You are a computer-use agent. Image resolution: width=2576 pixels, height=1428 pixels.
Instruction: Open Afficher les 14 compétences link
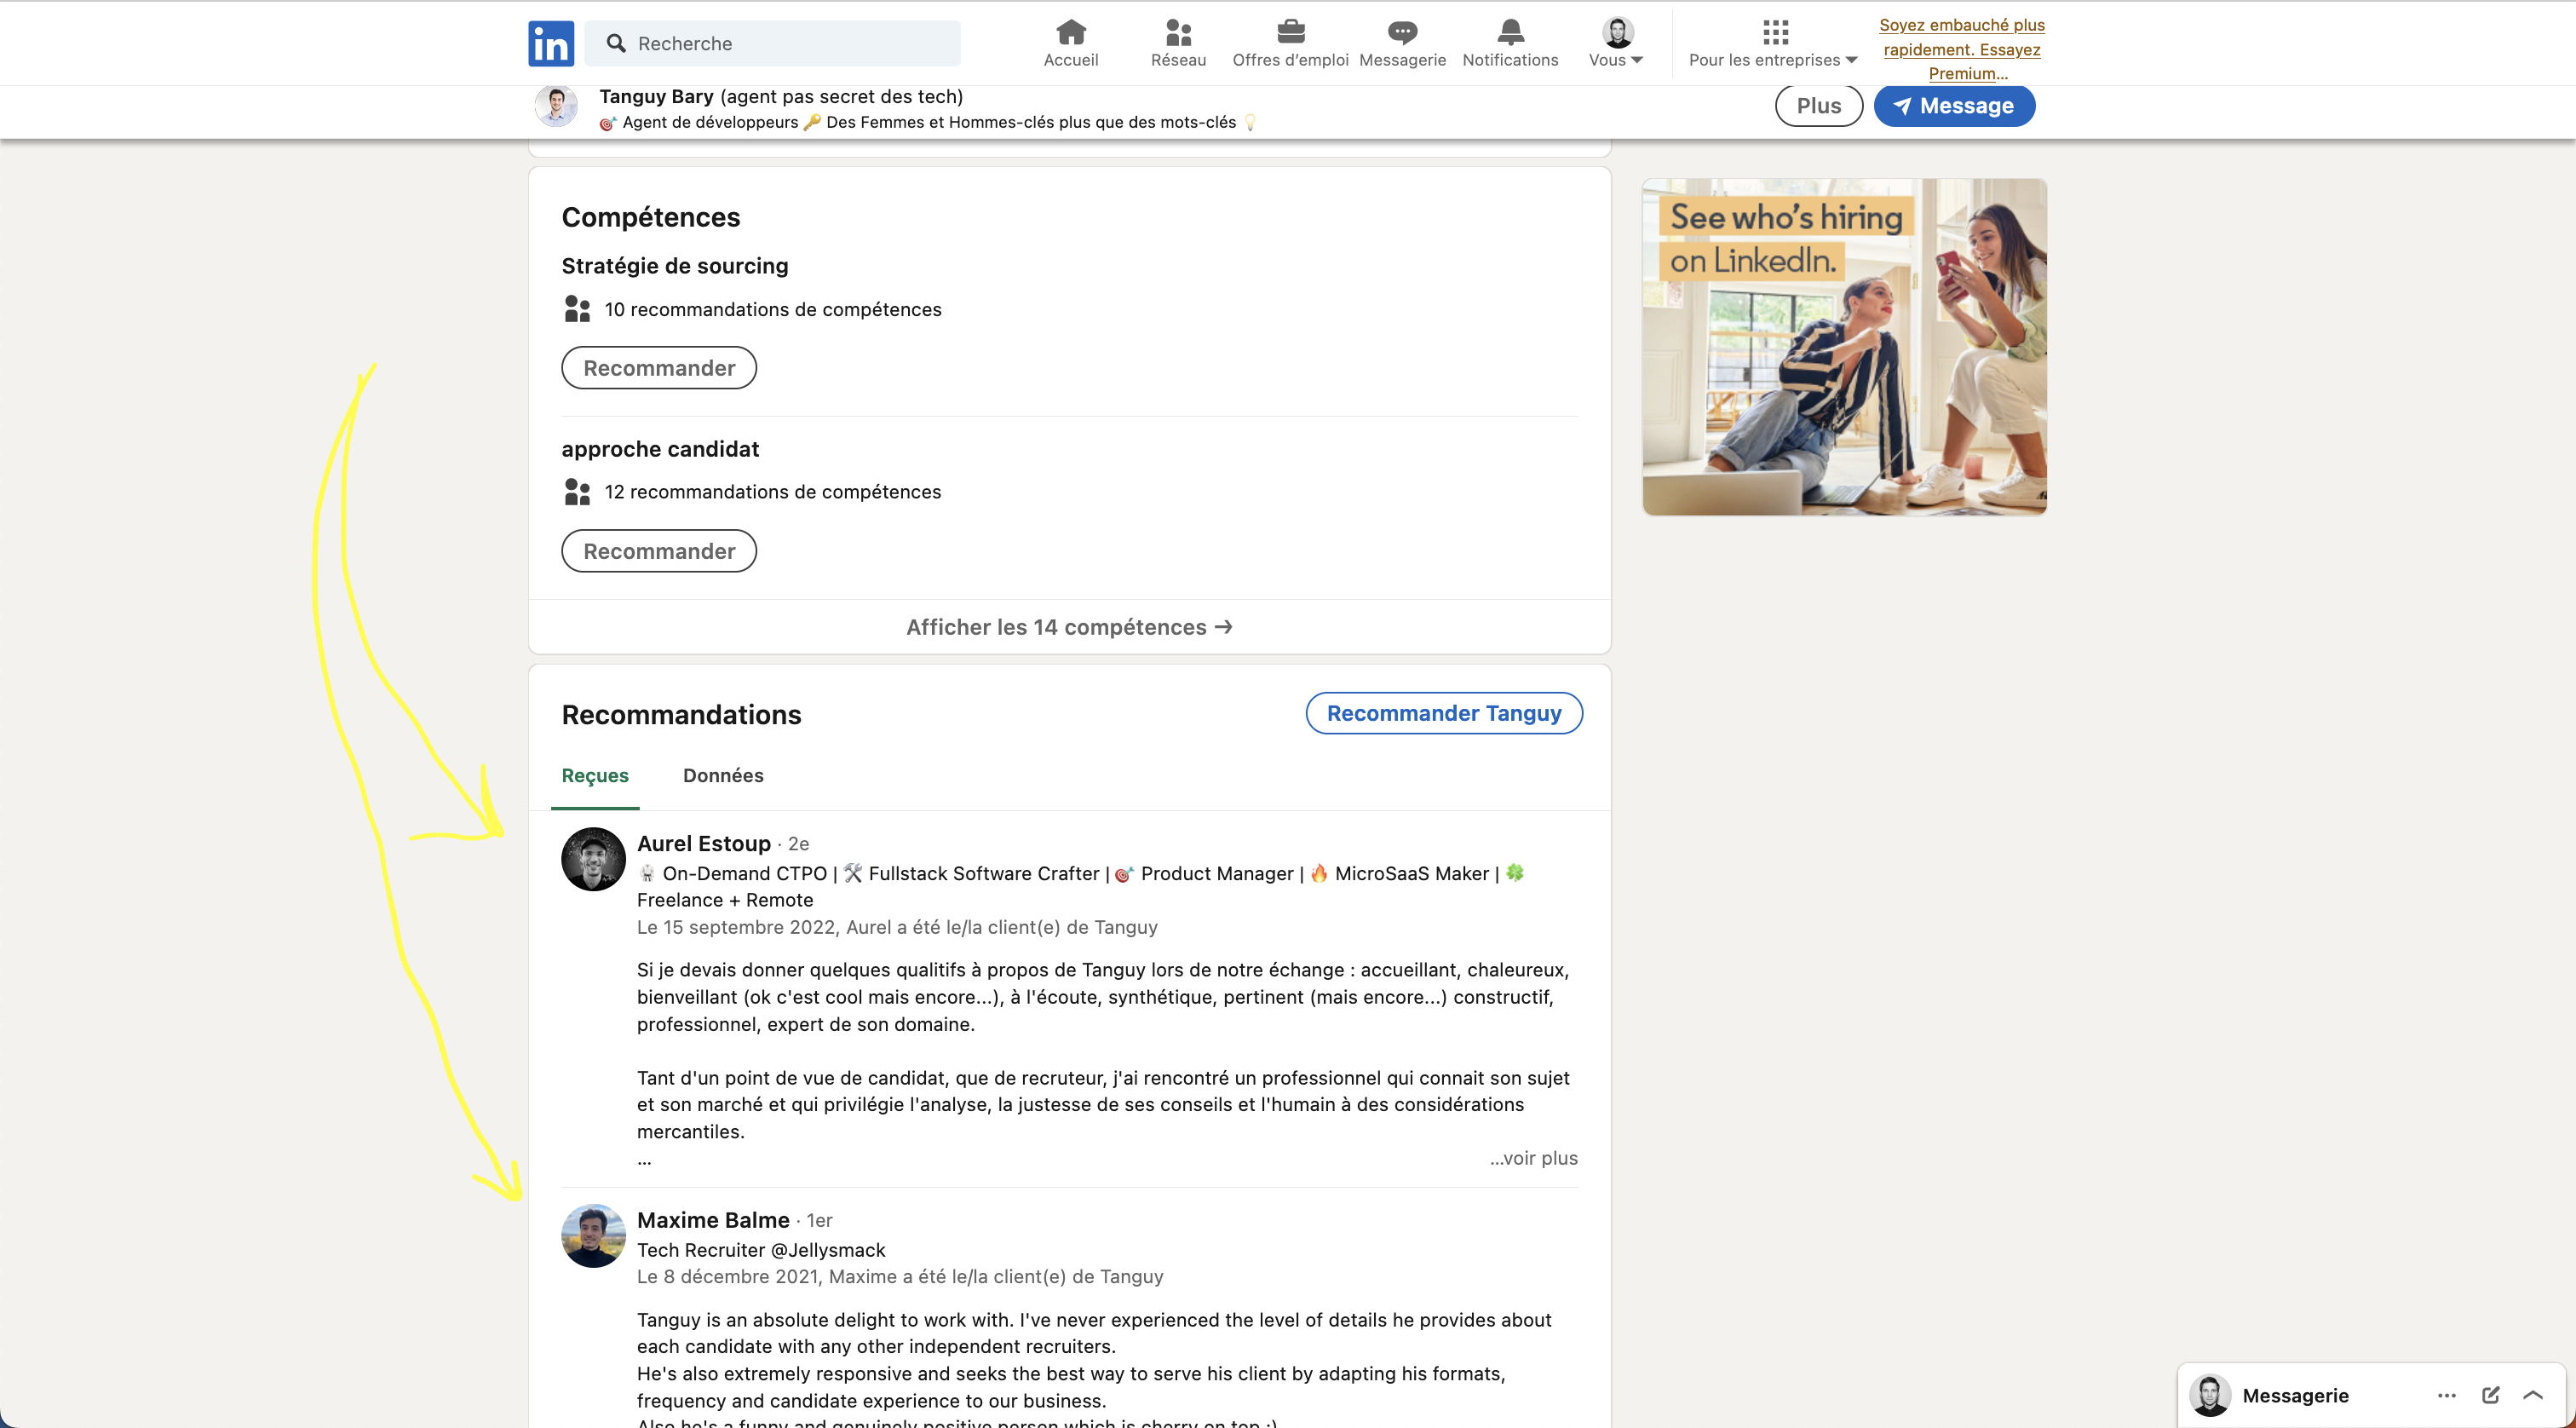tap(1069, 627)
